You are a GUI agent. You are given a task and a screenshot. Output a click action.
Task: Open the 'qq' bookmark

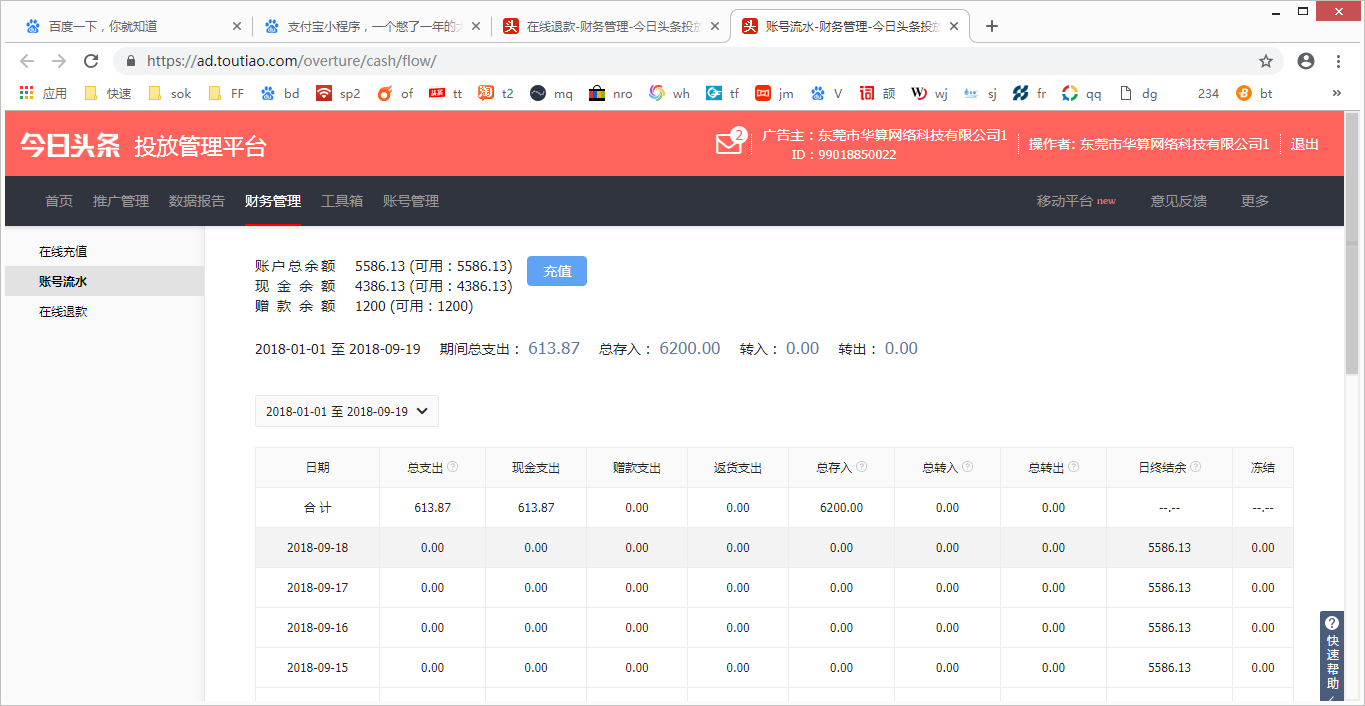pos(1082,93)
